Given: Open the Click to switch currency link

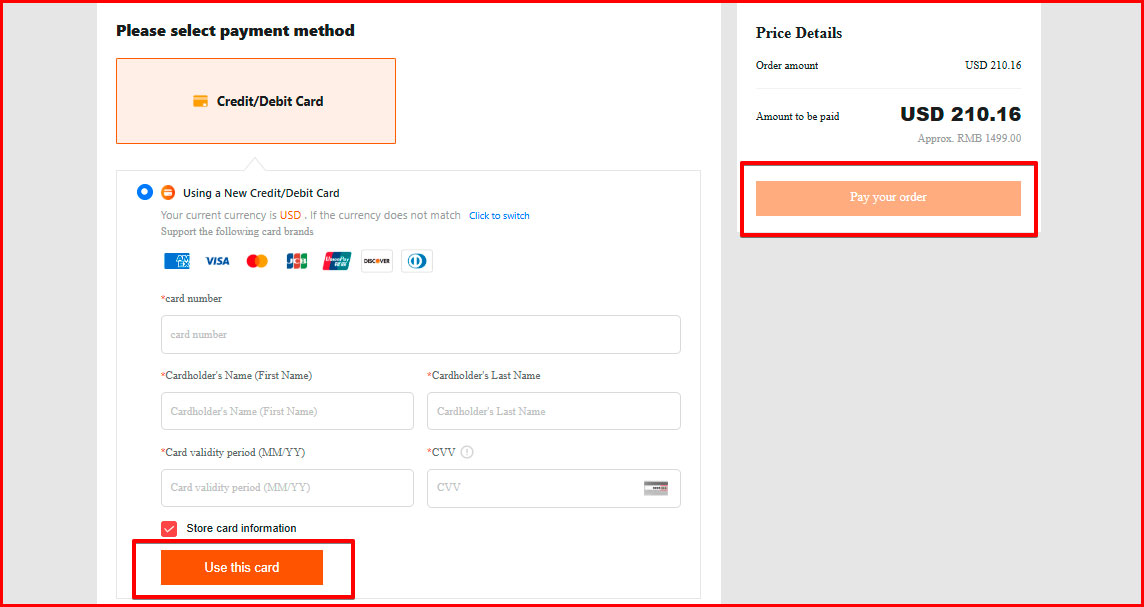Looking at the screenshot, I should coord(499,216).
